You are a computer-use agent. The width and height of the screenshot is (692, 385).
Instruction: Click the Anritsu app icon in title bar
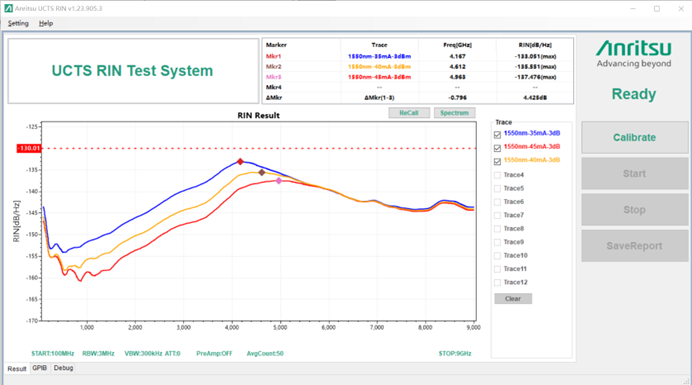click(8, 8)
